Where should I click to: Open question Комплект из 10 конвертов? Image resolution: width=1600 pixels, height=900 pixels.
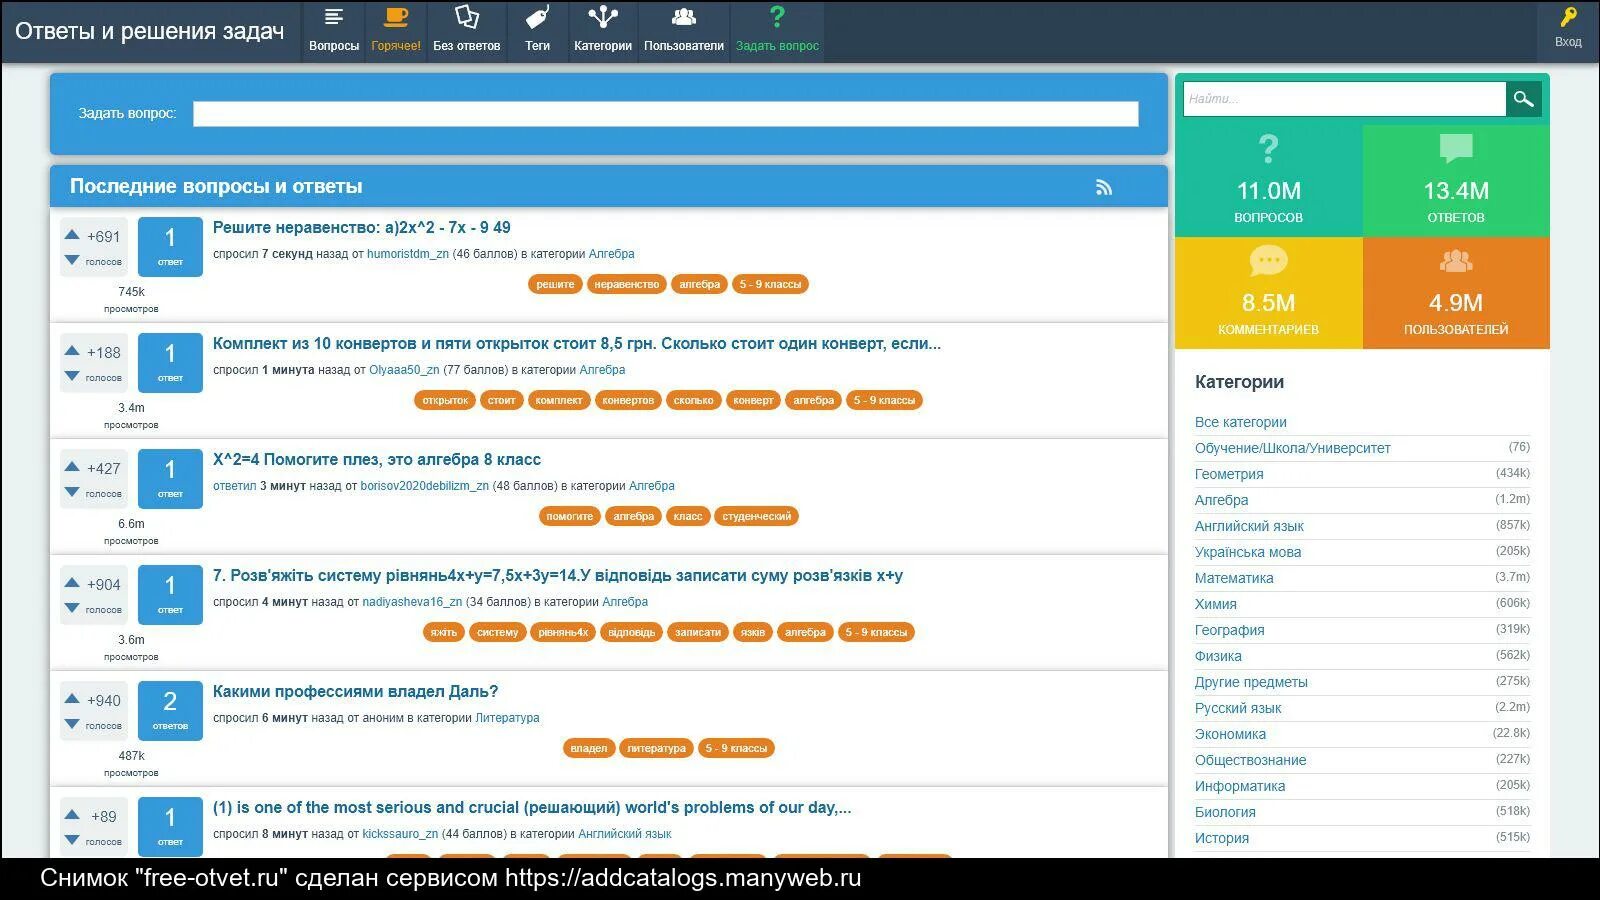[x=577, y=344]
